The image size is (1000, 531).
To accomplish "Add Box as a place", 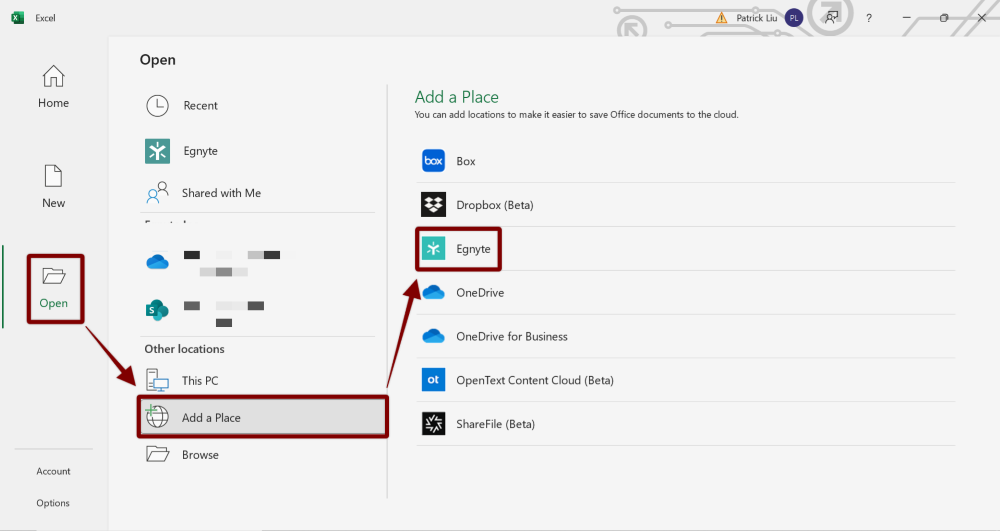I will [686, 161].
